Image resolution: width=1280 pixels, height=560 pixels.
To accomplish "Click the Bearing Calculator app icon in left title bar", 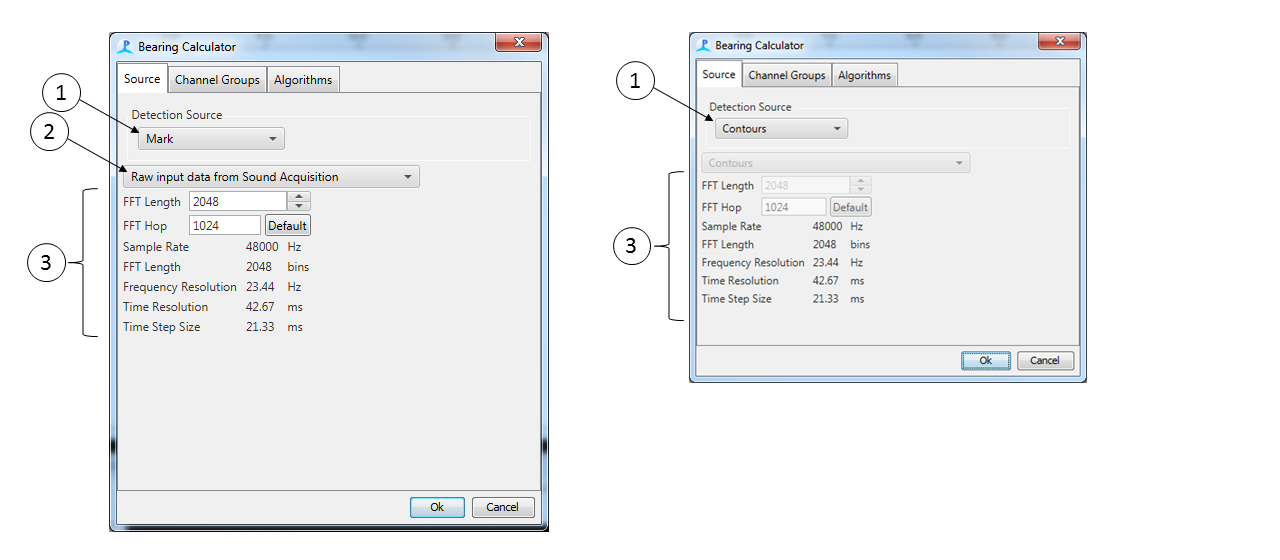I will tap(125, 47).
